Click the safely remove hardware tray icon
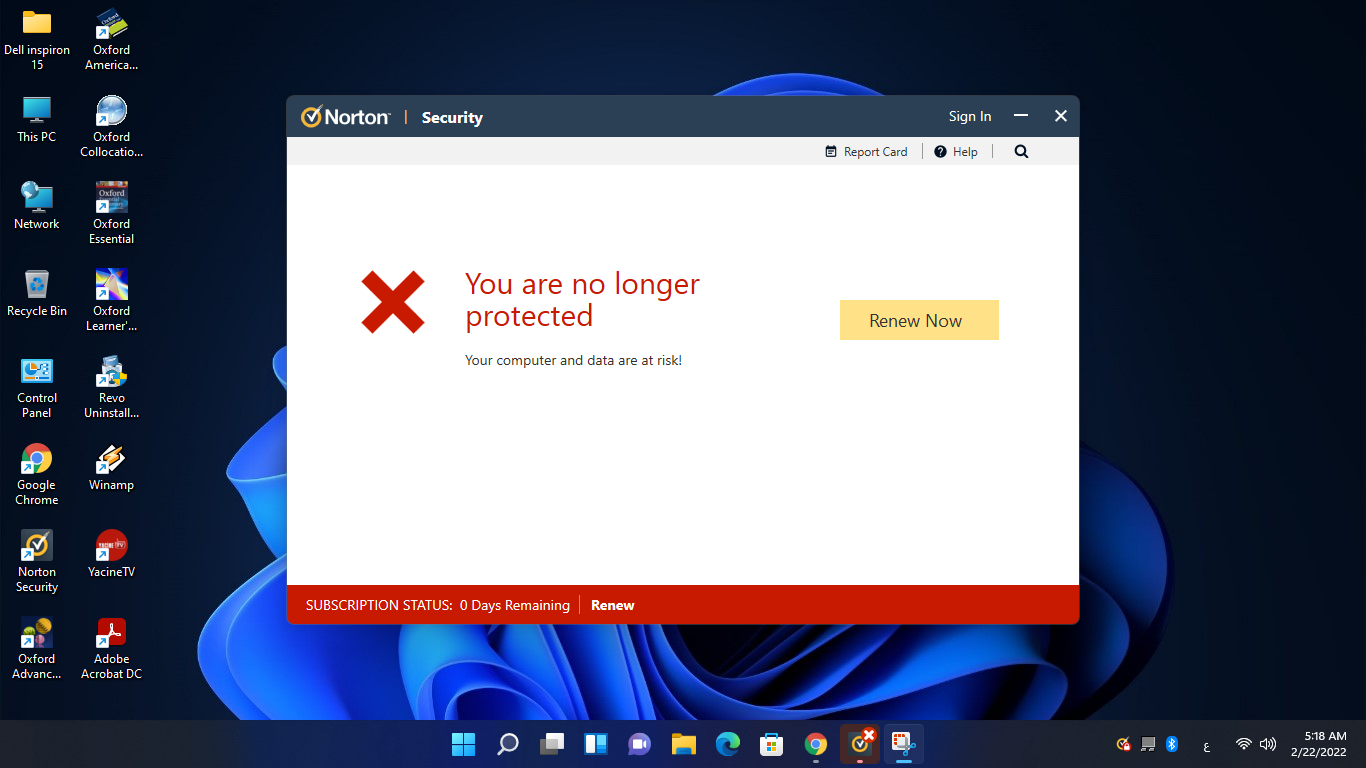Viewport: 1366px width, 768px height. [x=1148, y=744]
